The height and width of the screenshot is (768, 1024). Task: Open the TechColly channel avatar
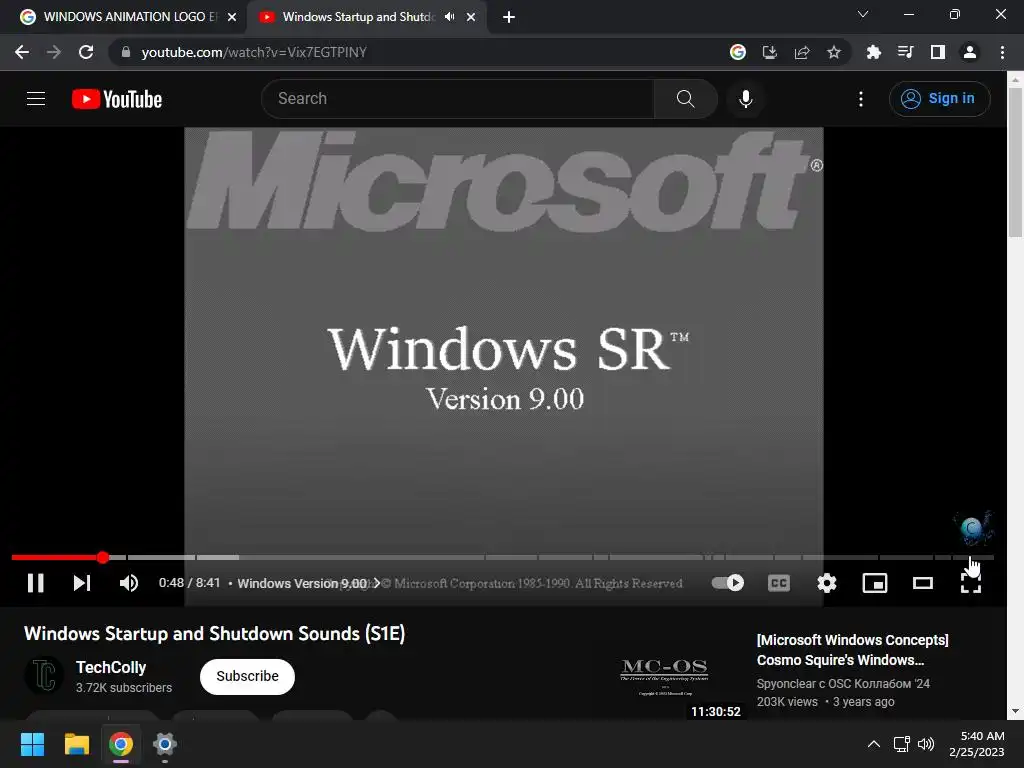click(x=44, y=675)
